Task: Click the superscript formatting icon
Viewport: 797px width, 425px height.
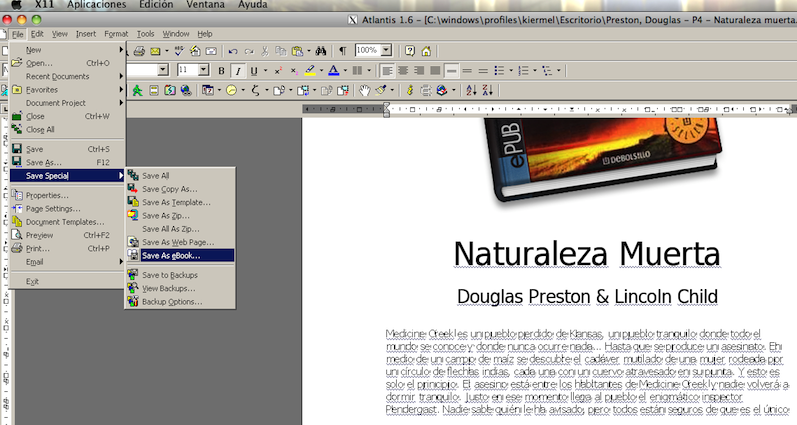Action: tap(277, 70)
